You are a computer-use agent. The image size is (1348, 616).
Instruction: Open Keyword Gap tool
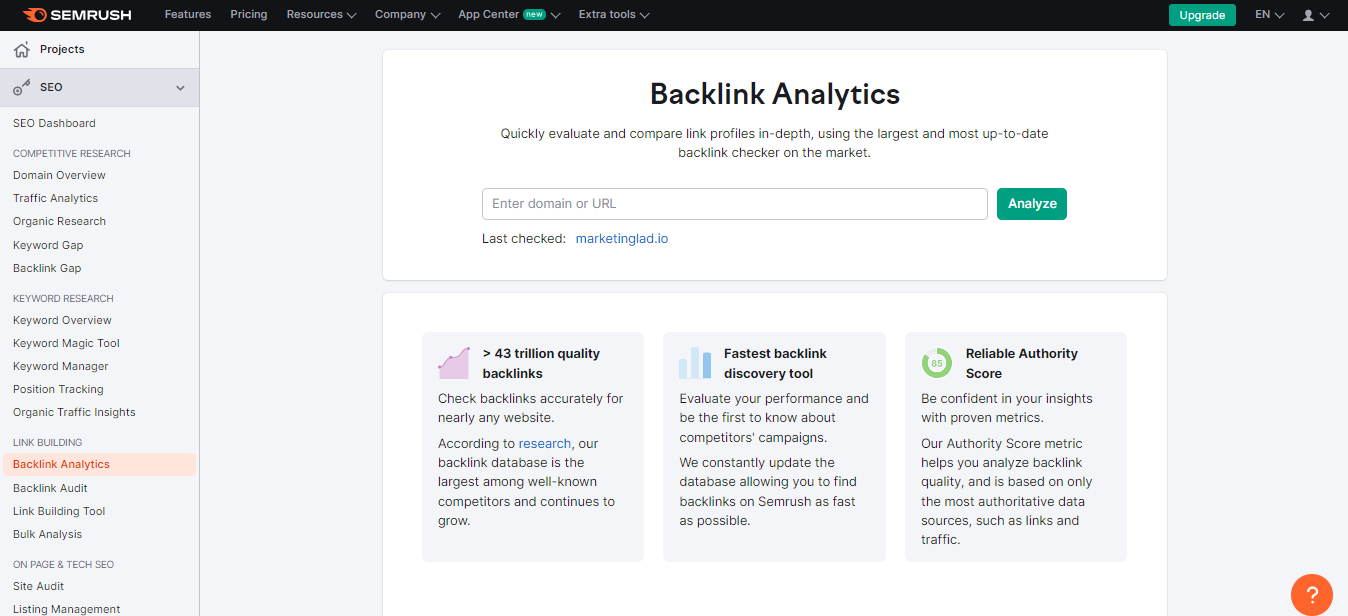pos(48,245)
